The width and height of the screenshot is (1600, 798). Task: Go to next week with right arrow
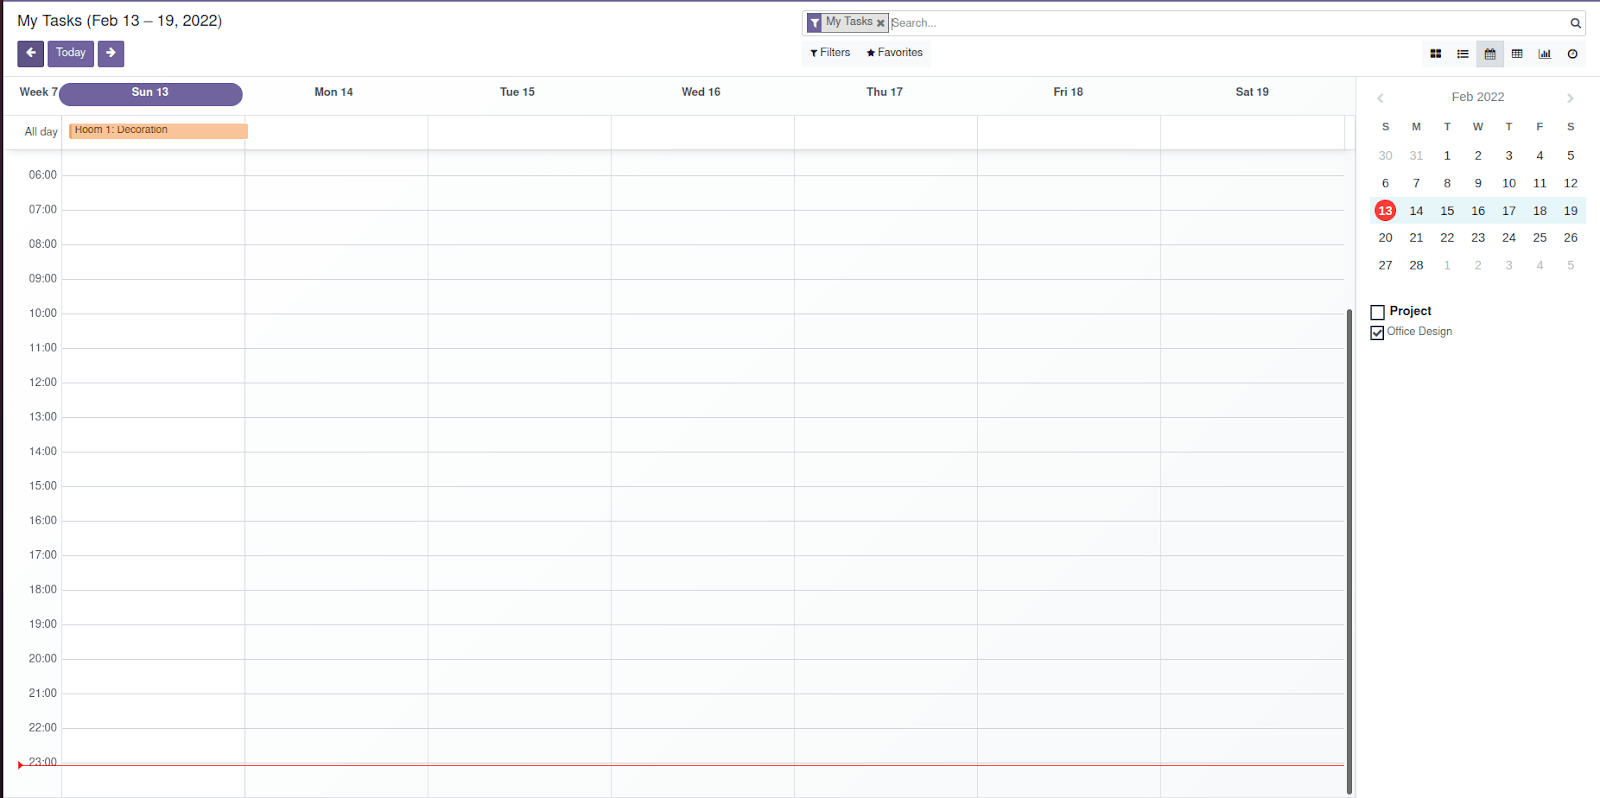tap(111, 53)
